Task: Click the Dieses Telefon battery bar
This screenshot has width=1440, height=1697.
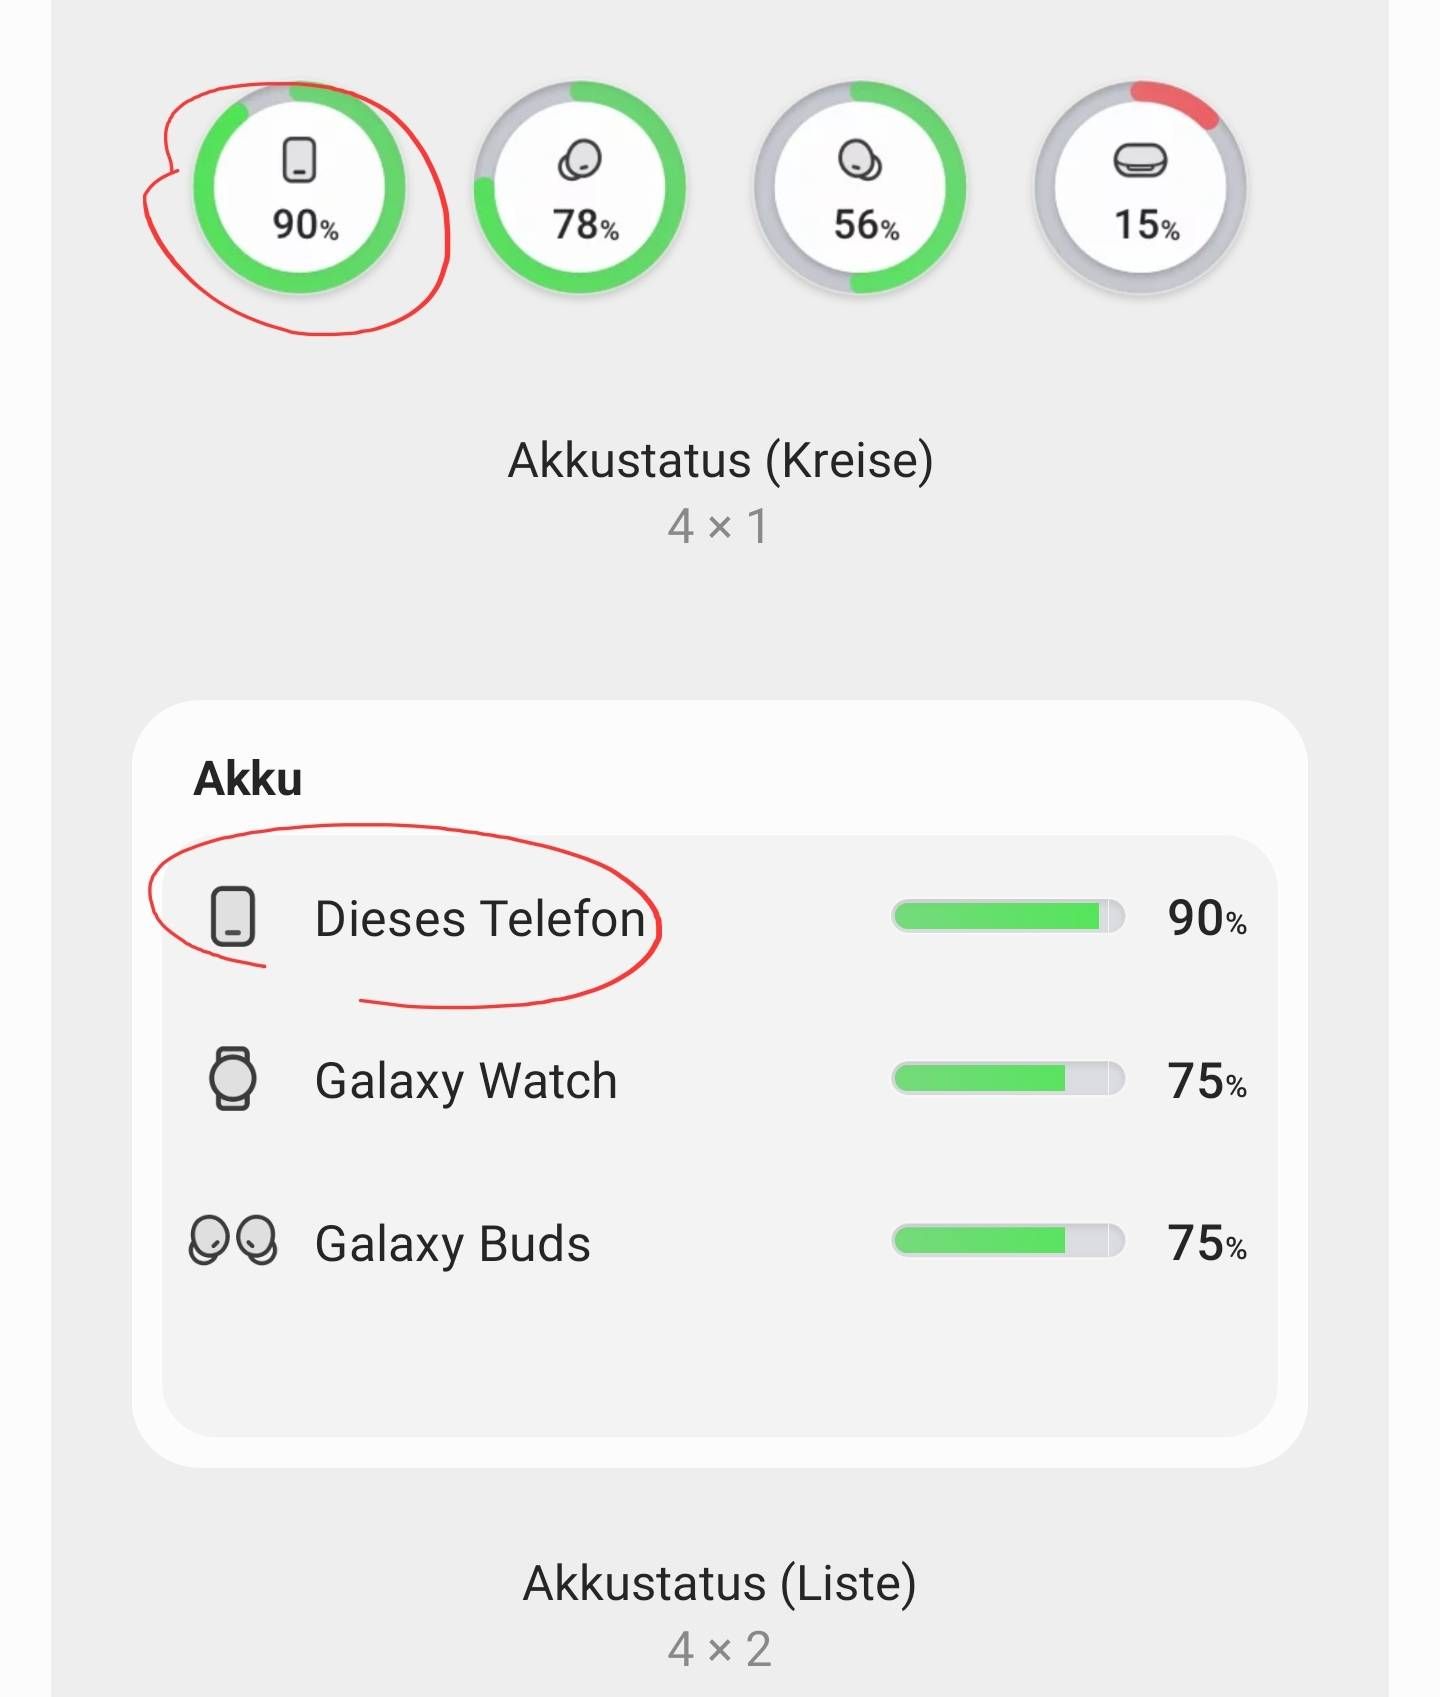Action: click(1008, 916)
